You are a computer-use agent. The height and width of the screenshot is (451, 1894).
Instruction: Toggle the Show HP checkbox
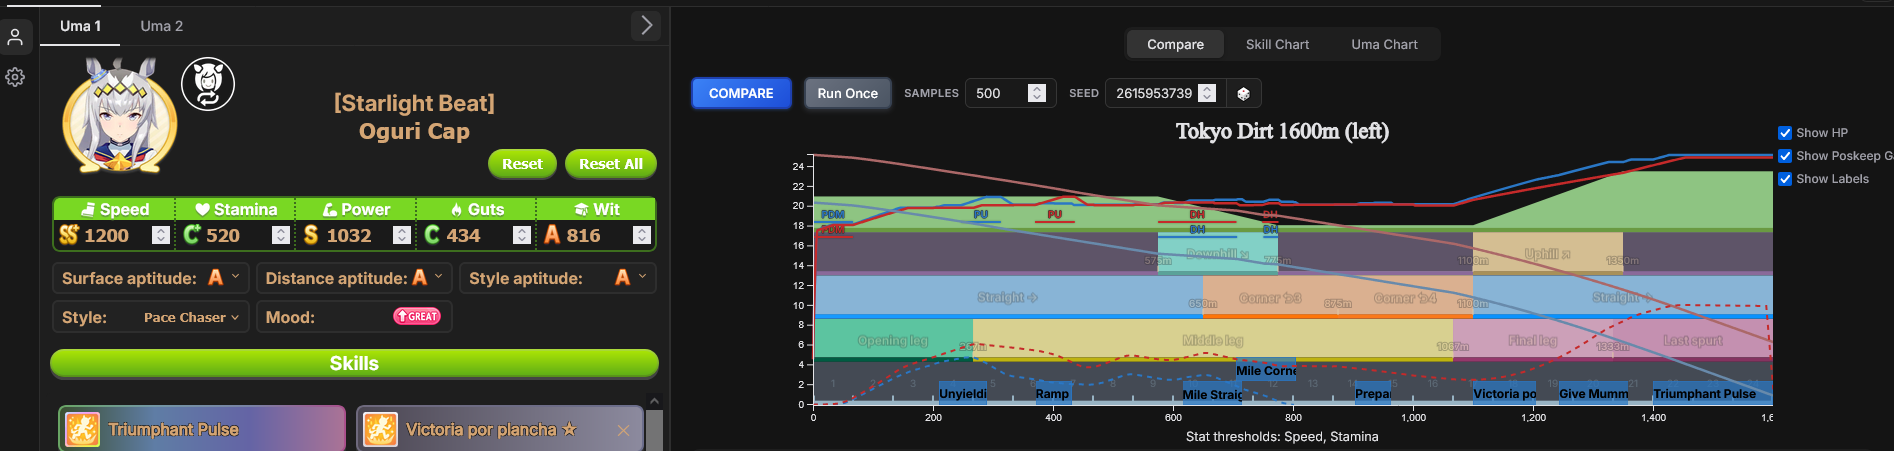click(x=1784, y=133)
